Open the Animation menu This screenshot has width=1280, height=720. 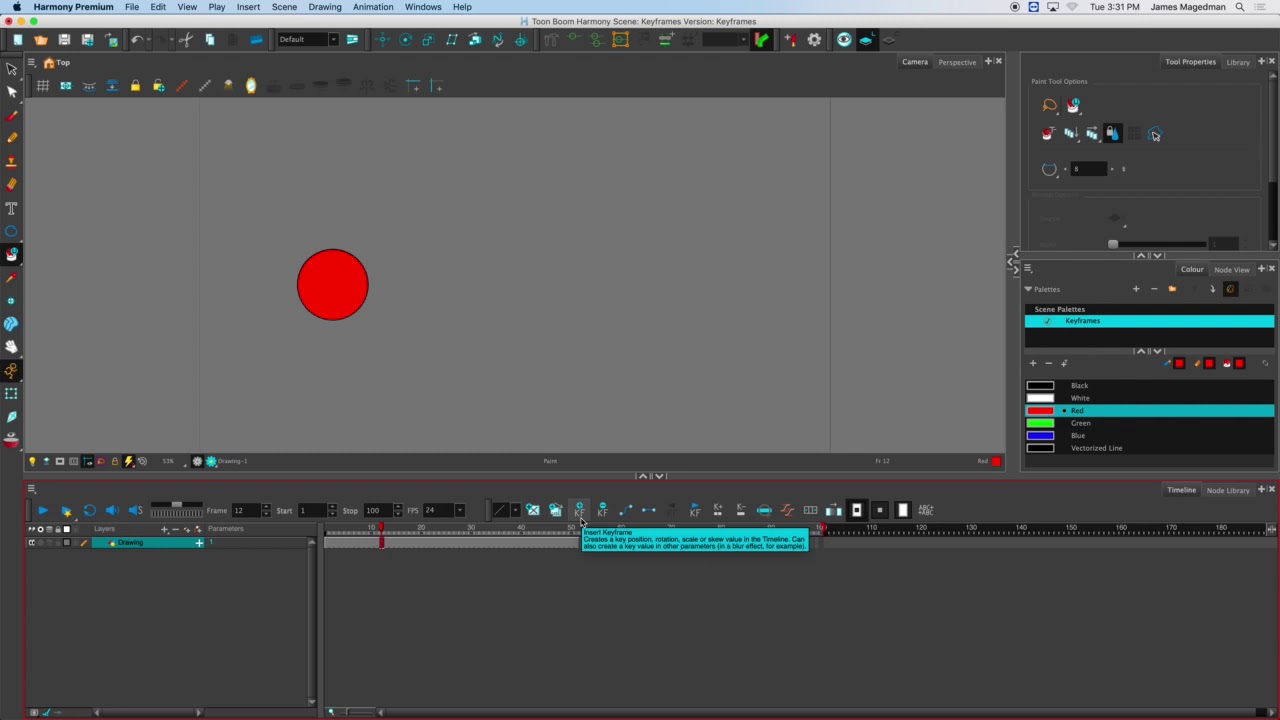click(x=372, y=7)
